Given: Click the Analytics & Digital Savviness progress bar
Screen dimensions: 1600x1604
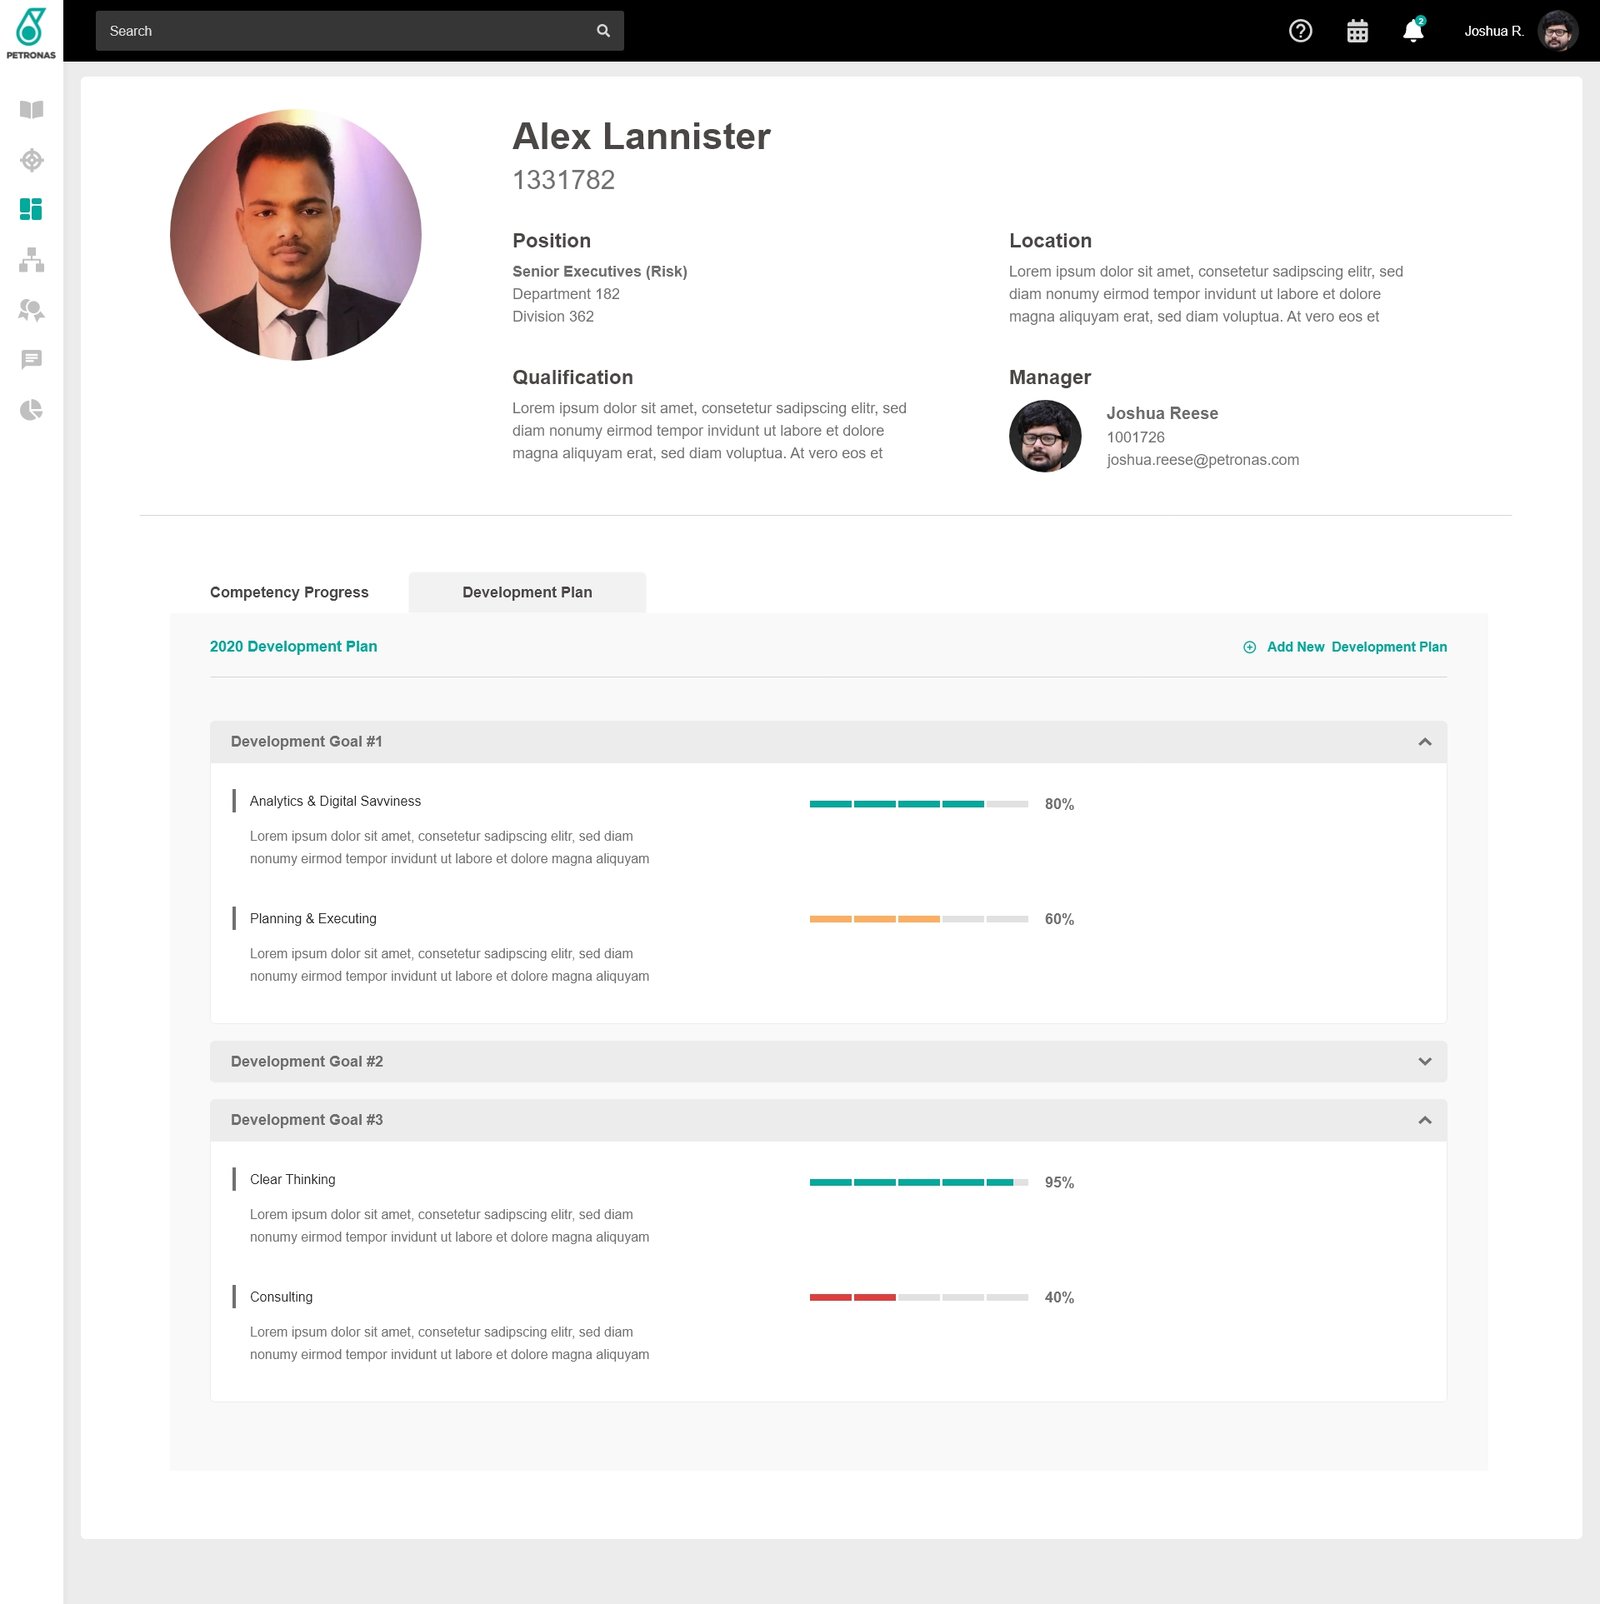Looking at the screenshot, I should tap(918, 804).
